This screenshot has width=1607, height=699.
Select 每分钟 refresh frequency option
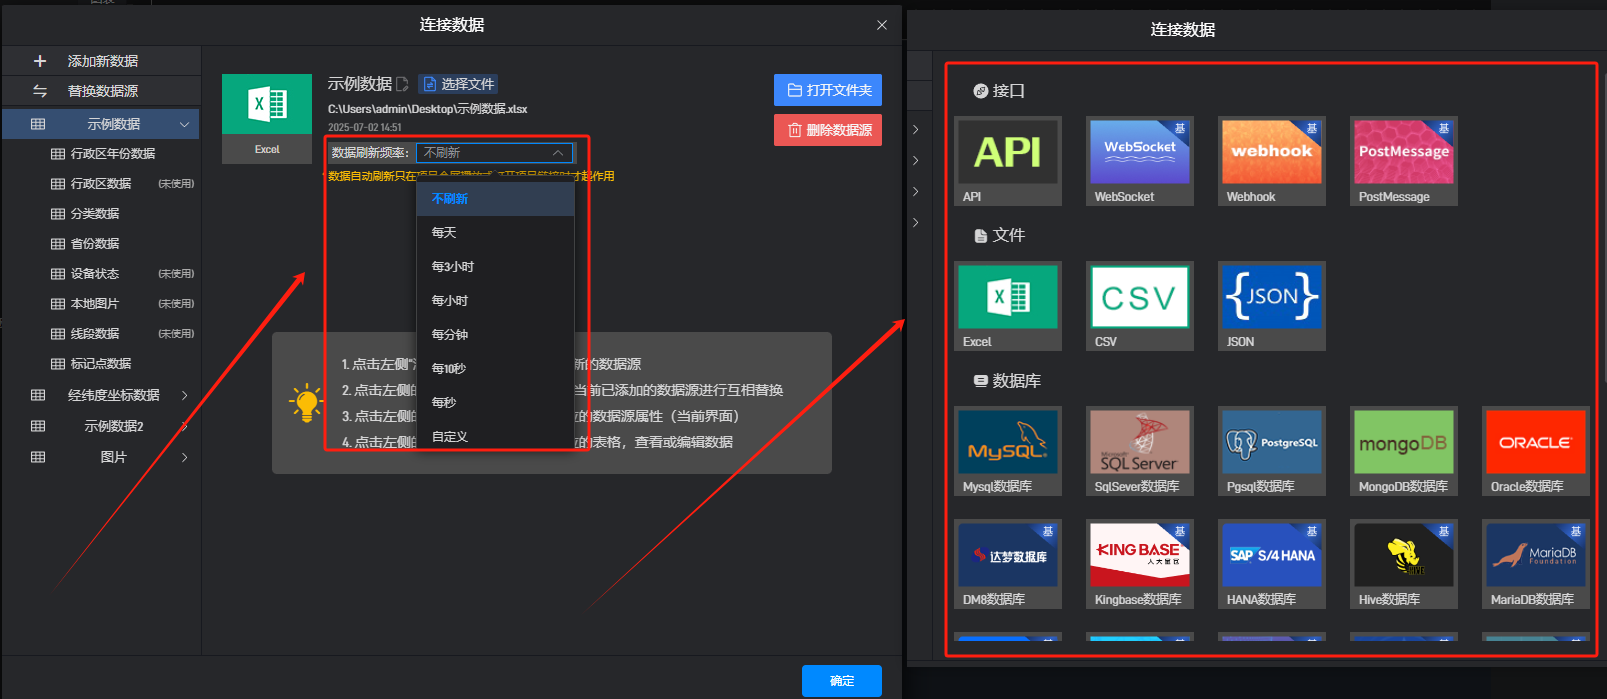[x=495, y=335]
